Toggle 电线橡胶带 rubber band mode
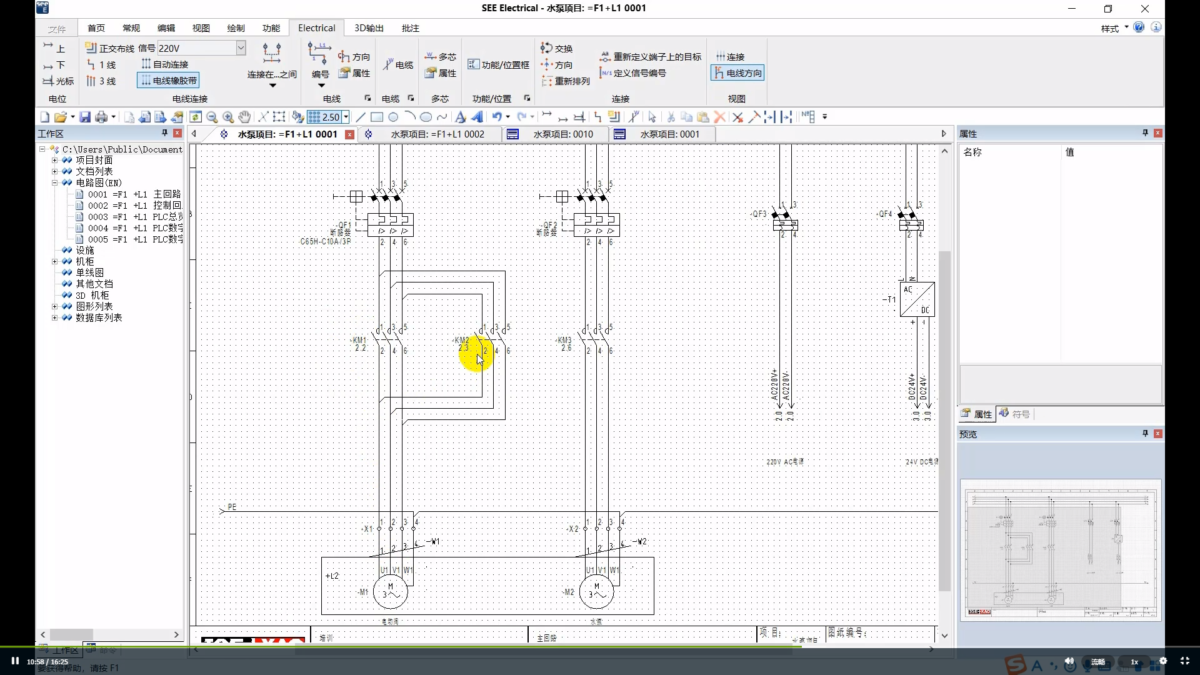 pos(168,81)
